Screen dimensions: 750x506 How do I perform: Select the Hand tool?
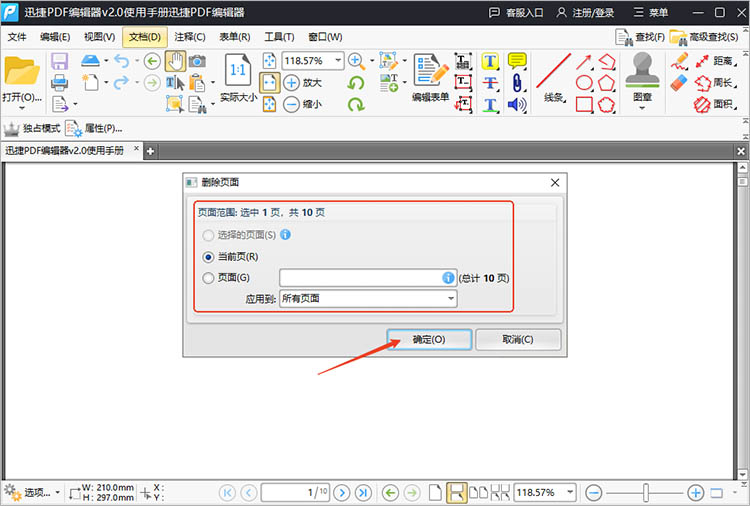point(176,61)
